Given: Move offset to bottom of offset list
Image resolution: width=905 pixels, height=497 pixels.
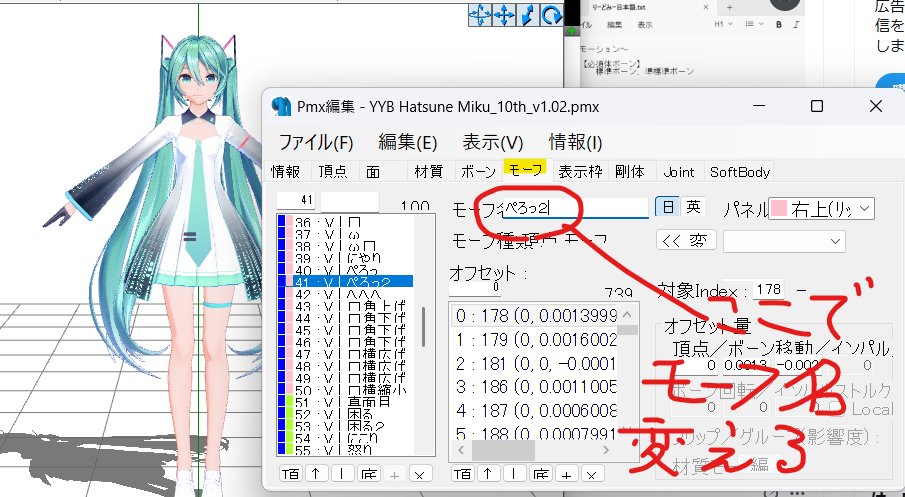Looking at the screenshot, I should click(540, 474).
